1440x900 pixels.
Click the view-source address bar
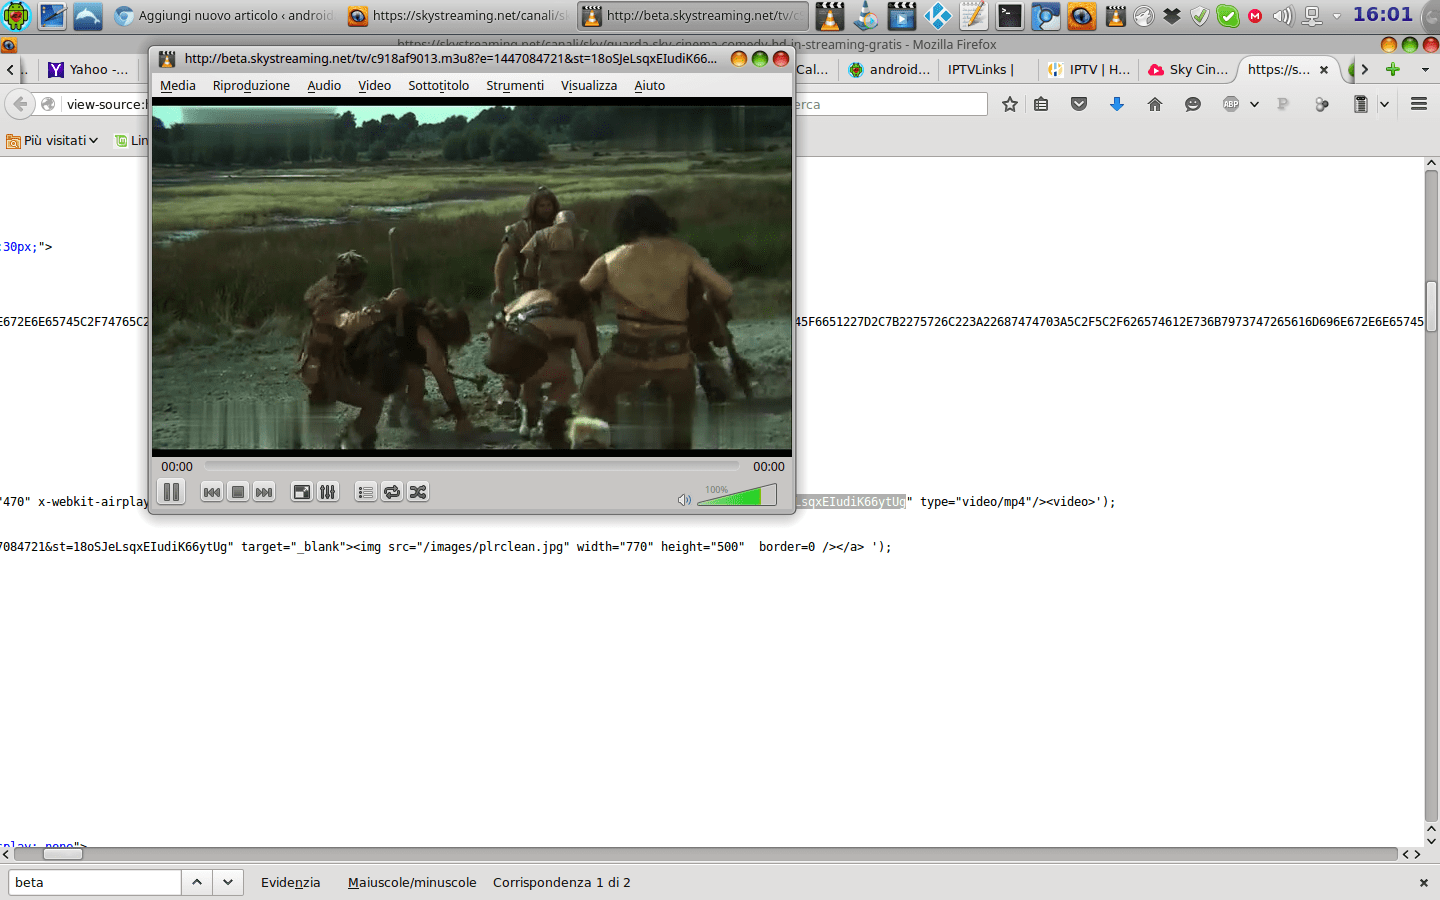coord(105,104)
